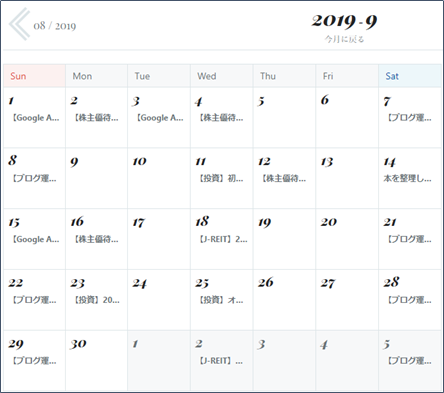The image size is (444, 393).
Task: Open the ブログ運 entry on September 7
Action: (x=409, y=118)
